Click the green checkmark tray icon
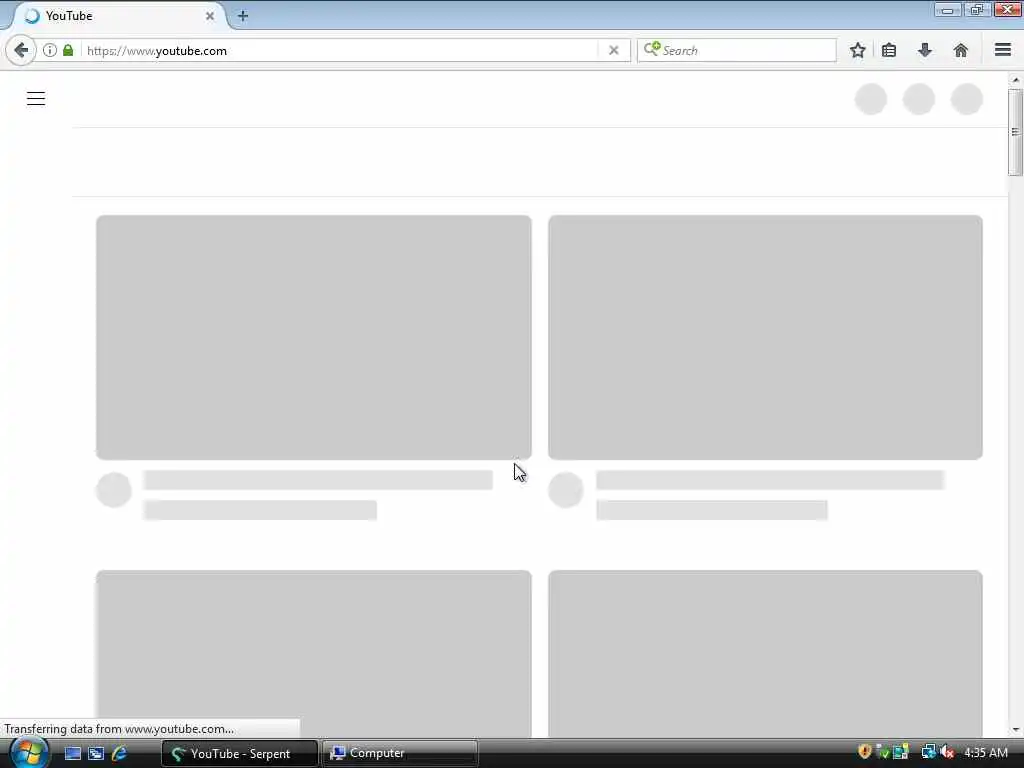Image resolution: width=1024 pixels, height=768 pixels. (x=883, y=752)
